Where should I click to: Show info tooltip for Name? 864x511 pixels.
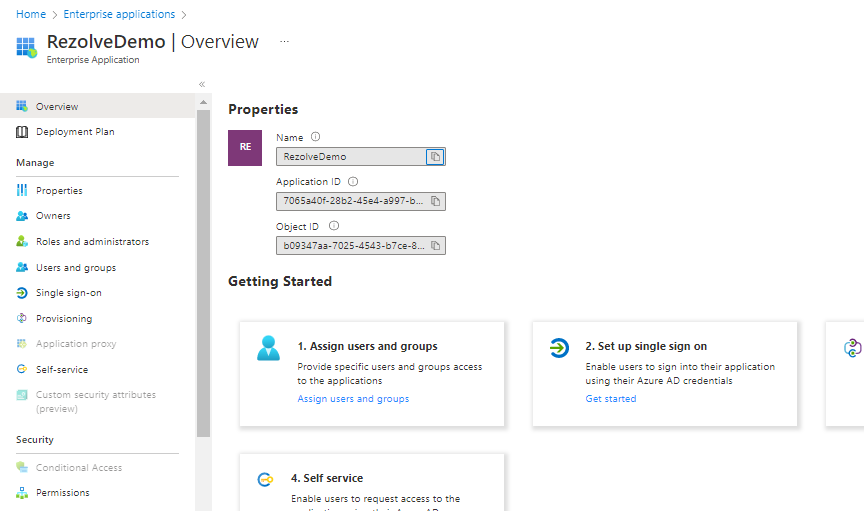click(x=315, y=137)
